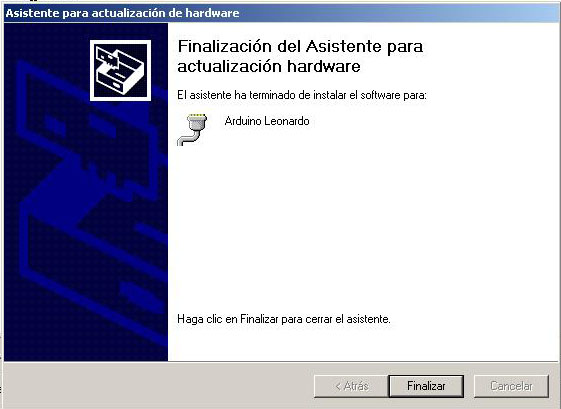Click the word 'Finalizar' inside the instruction sentence

tap(259, 319)
